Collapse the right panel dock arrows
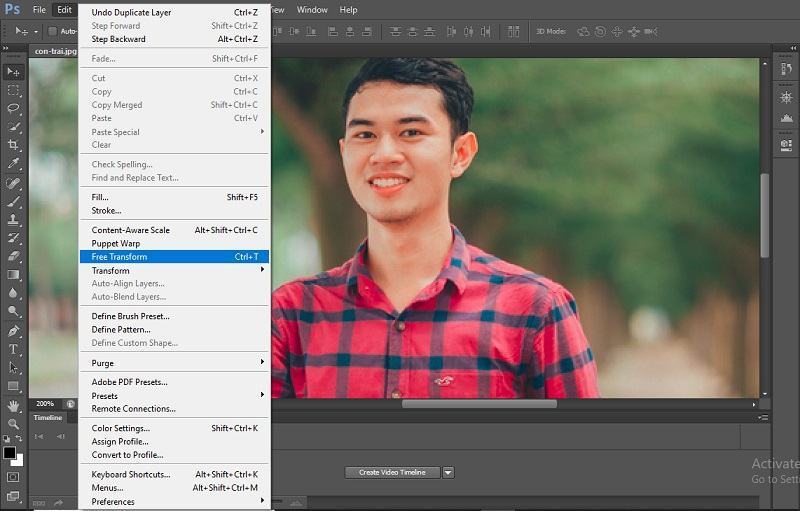 tap(793, 48)
